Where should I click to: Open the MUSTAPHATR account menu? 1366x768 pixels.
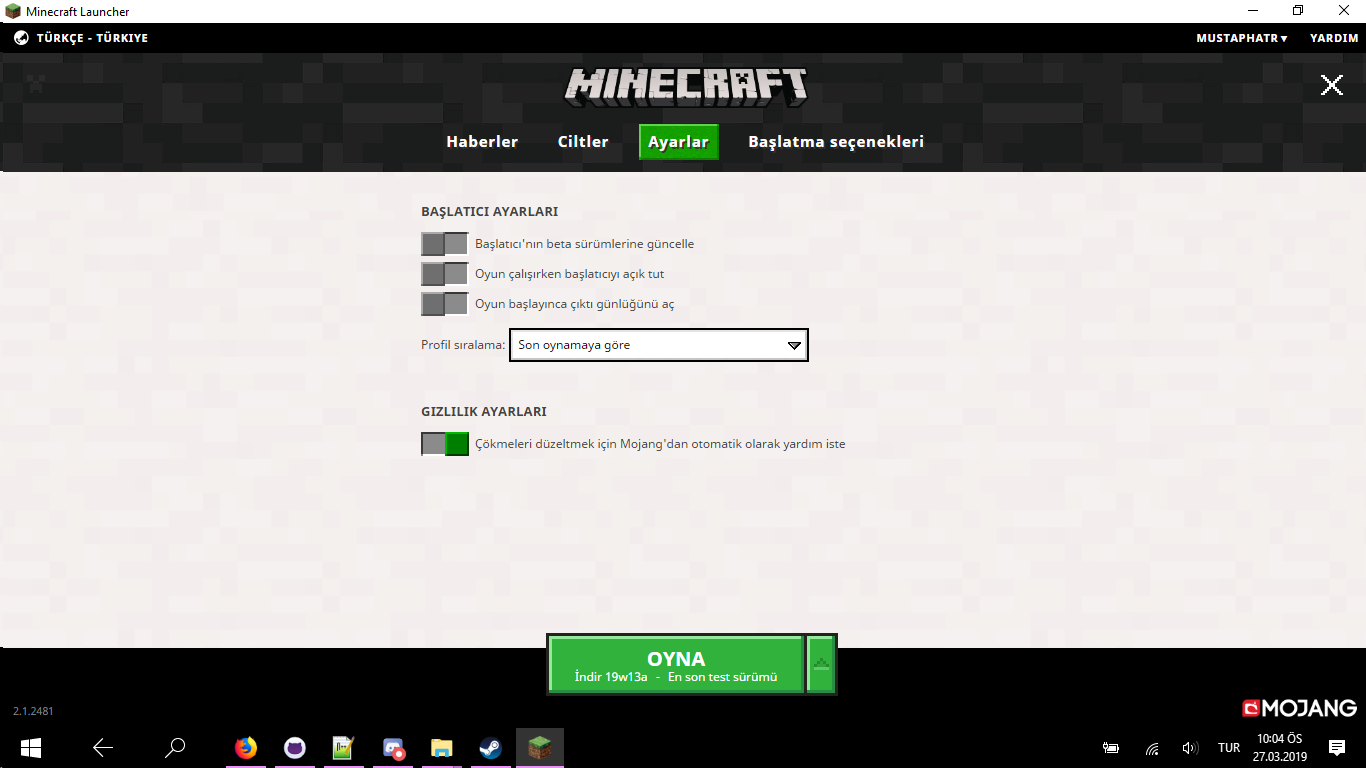1241,38
